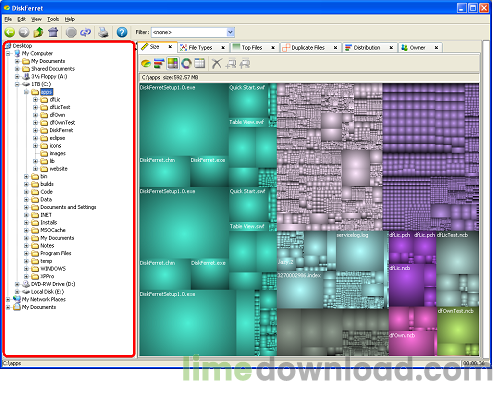The height and width of the screenshot is (400, 500).
Task: Close the File Types tab
Action: tap(223, 48)
